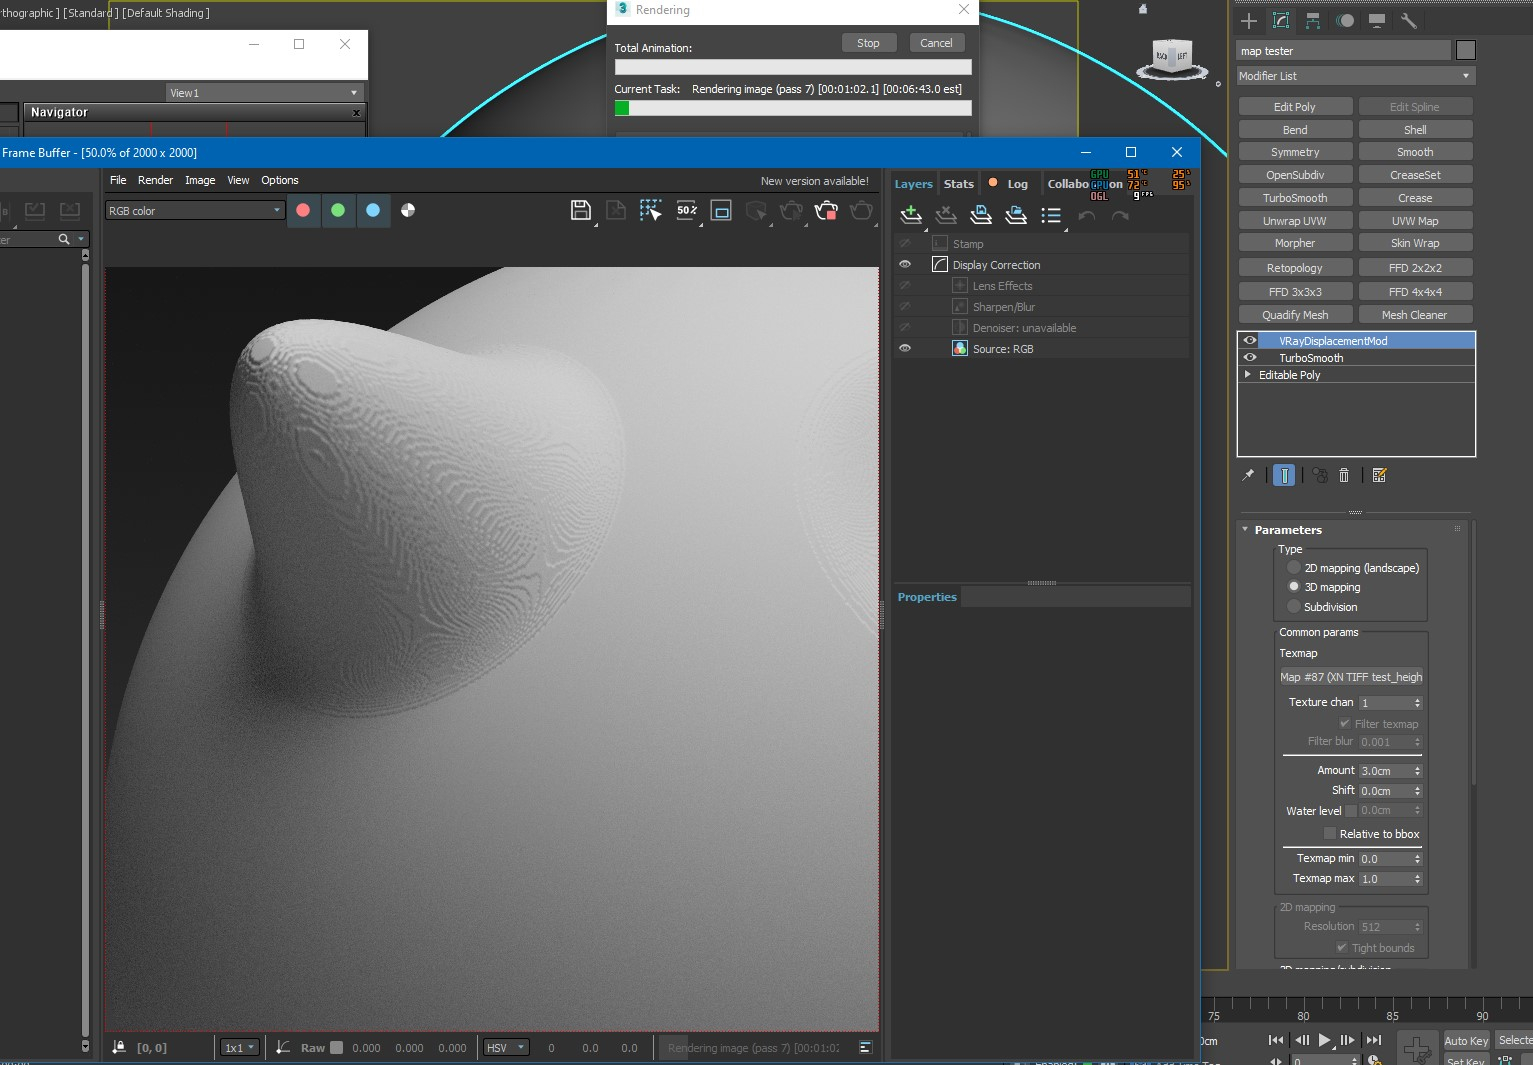Click the ViewCube in the viewport

[x=1170, y=57]
